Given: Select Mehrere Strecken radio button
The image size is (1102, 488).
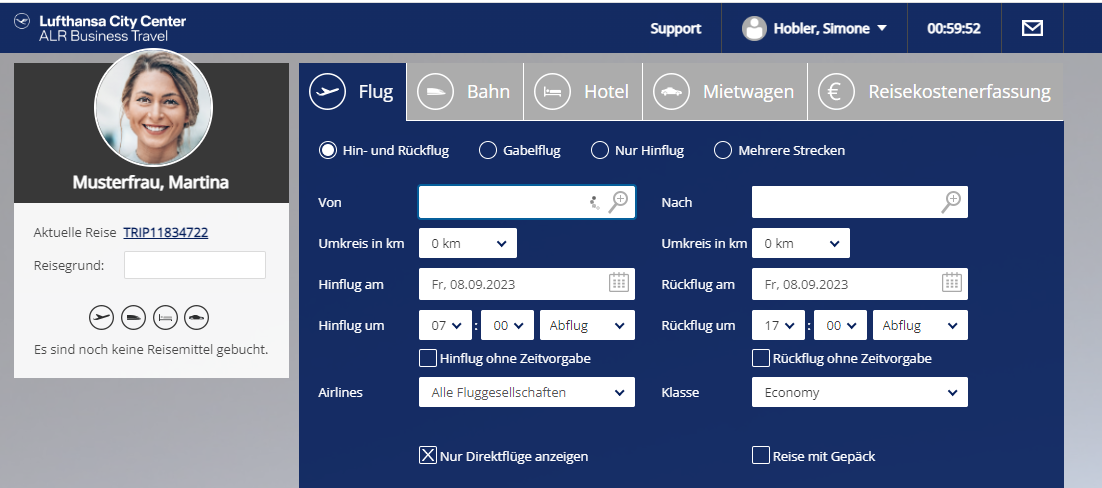Looking at the screenshot, I should pyautogui.click(x=722, y=150).
